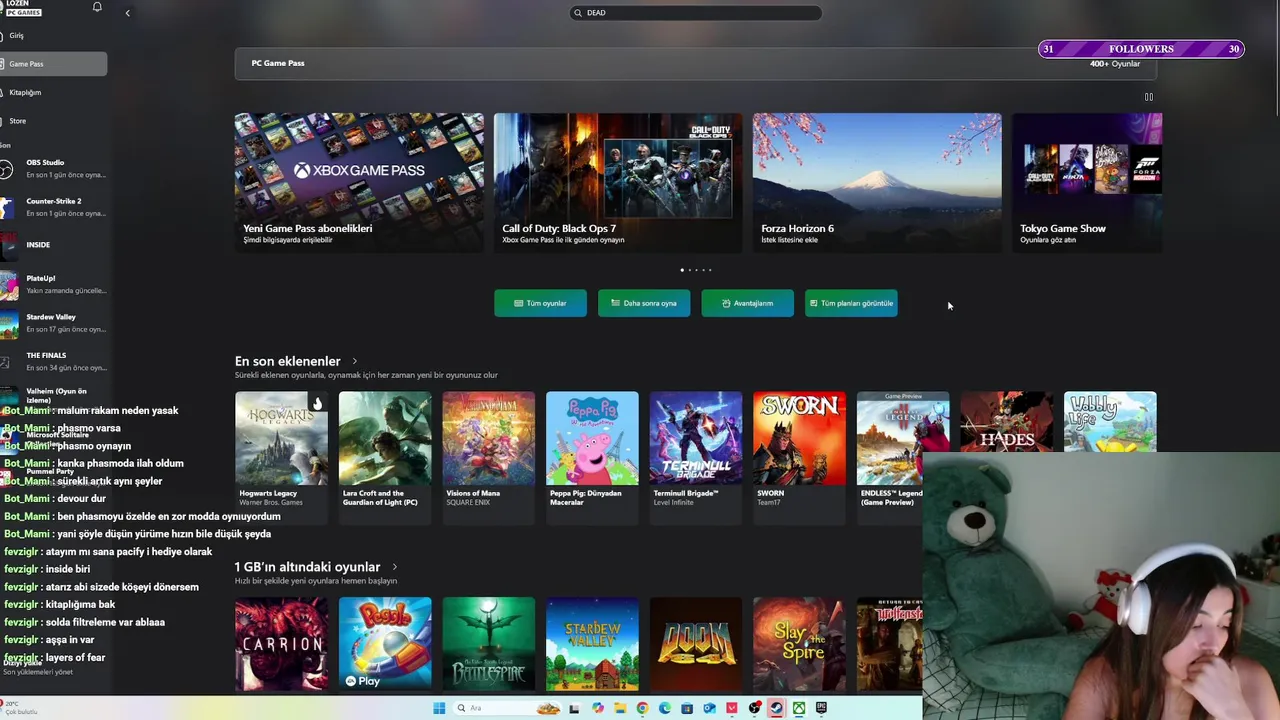This screenshot has width=1280, height=720.
Task: Click the Avantajlarım button
Action: 748,303
